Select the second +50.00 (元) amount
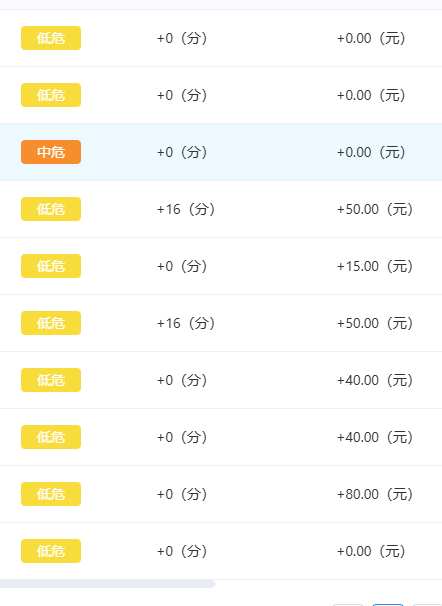 pyautogui.click(x=375, y=323)
